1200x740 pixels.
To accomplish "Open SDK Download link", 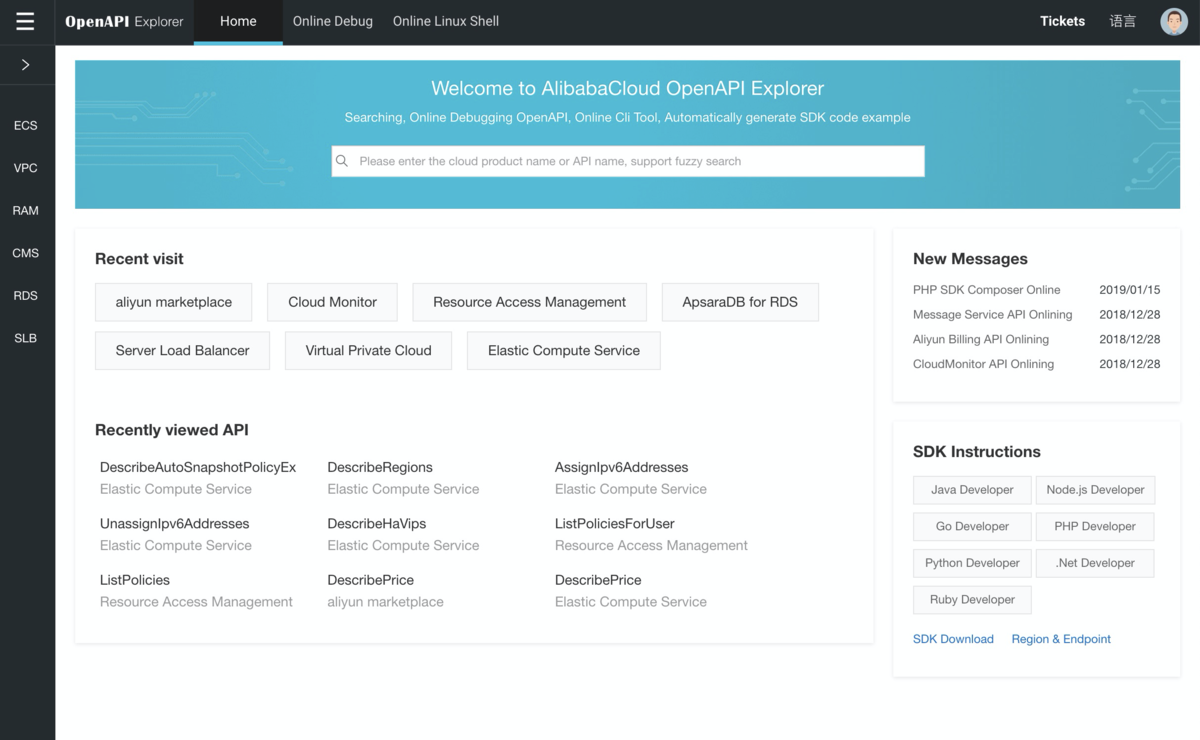I will 953,639.
